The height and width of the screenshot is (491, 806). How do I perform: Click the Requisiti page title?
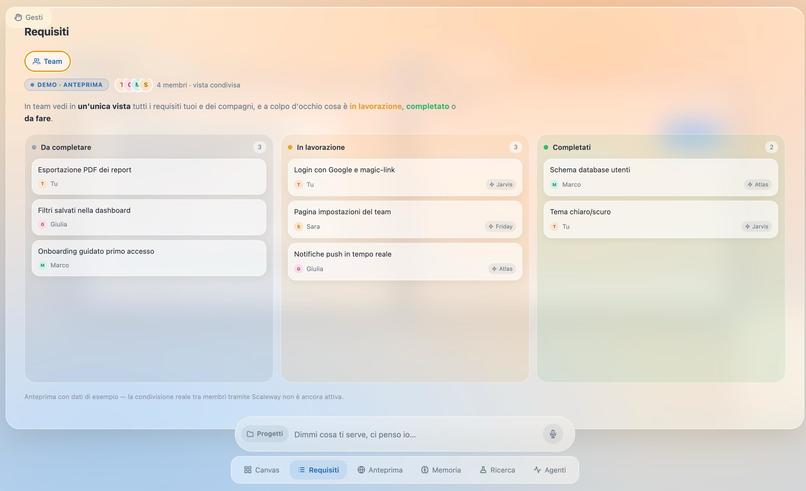point(47,32)
